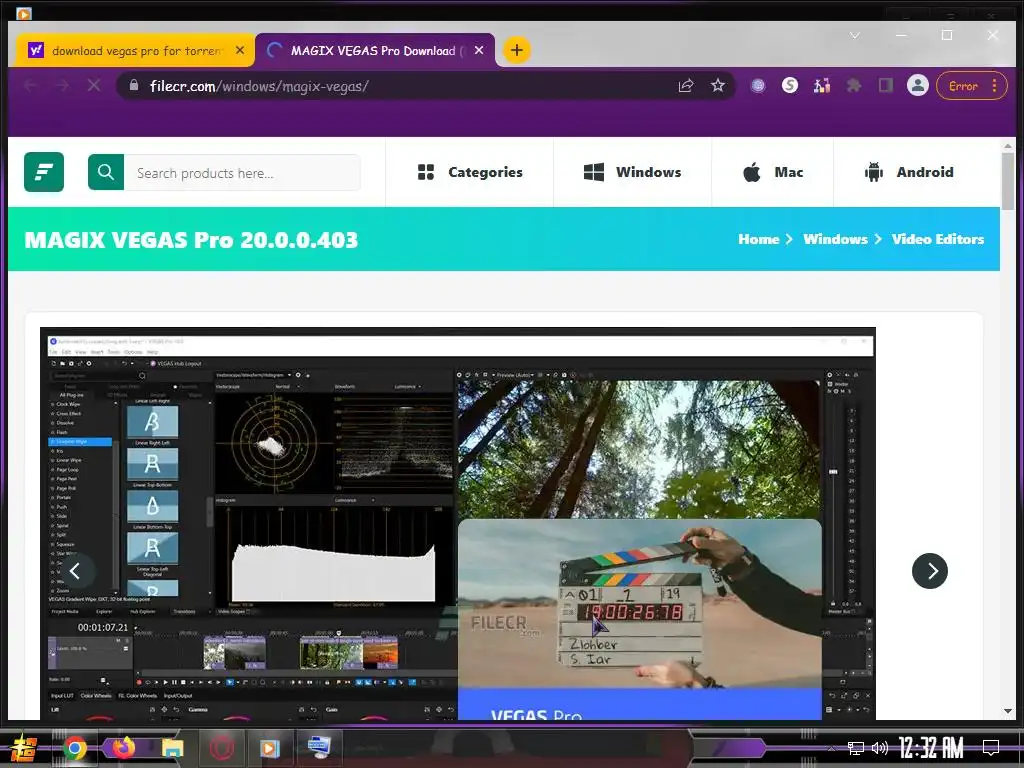Open the Windows section in navigation bar
This screenshot has height=768, width=1024.
click(x=632, y=172)
